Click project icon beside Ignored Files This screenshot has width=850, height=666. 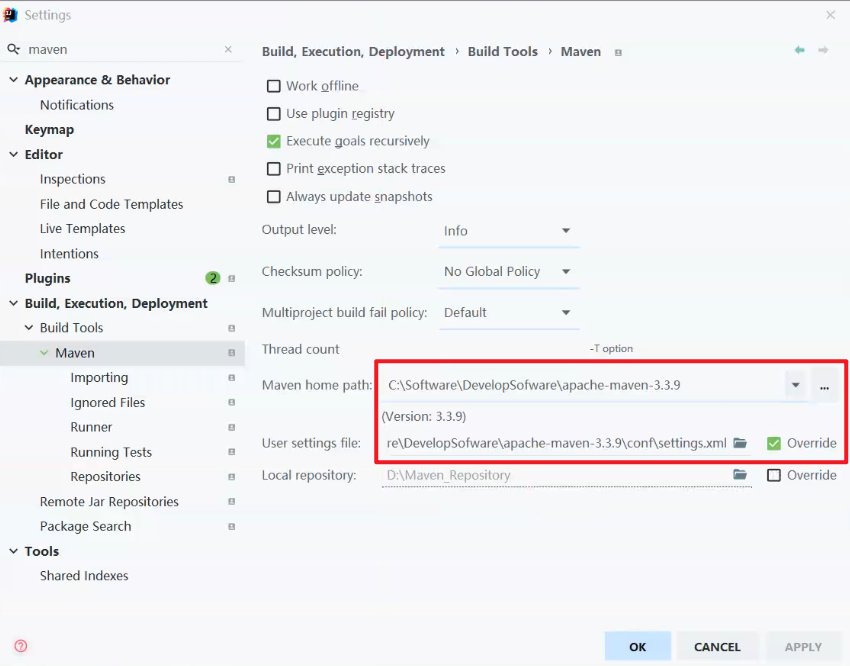tap(231, 403)
